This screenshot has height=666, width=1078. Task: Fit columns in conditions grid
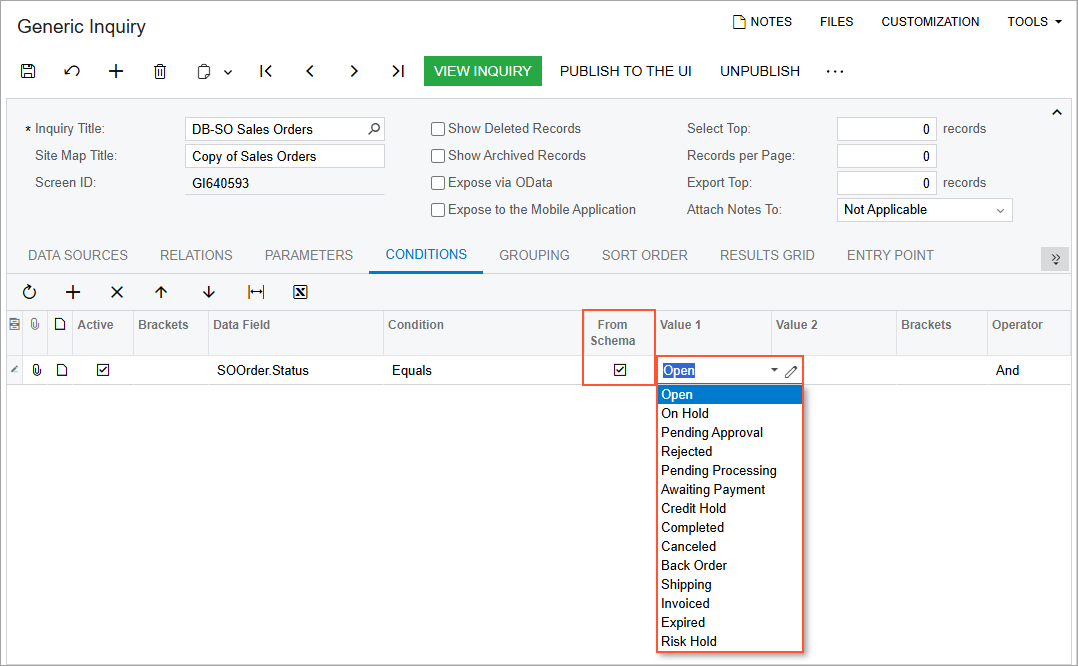point(256,292)
